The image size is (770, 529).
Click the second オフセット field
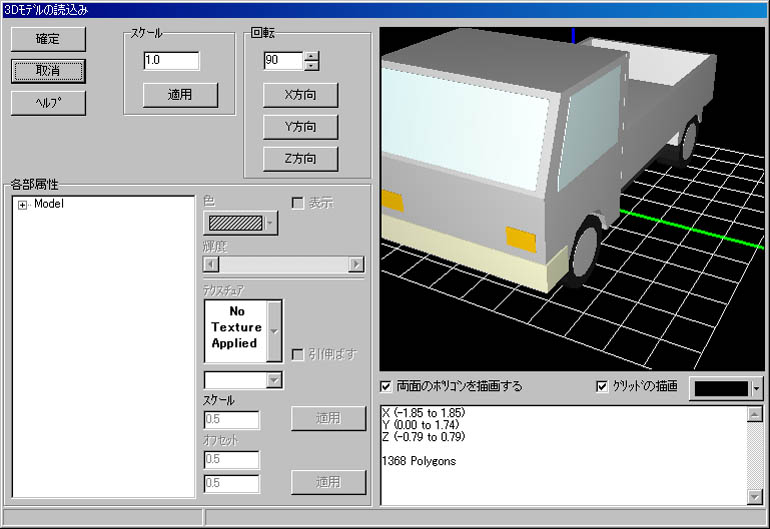pyautogui.click(x=231, y=483)
